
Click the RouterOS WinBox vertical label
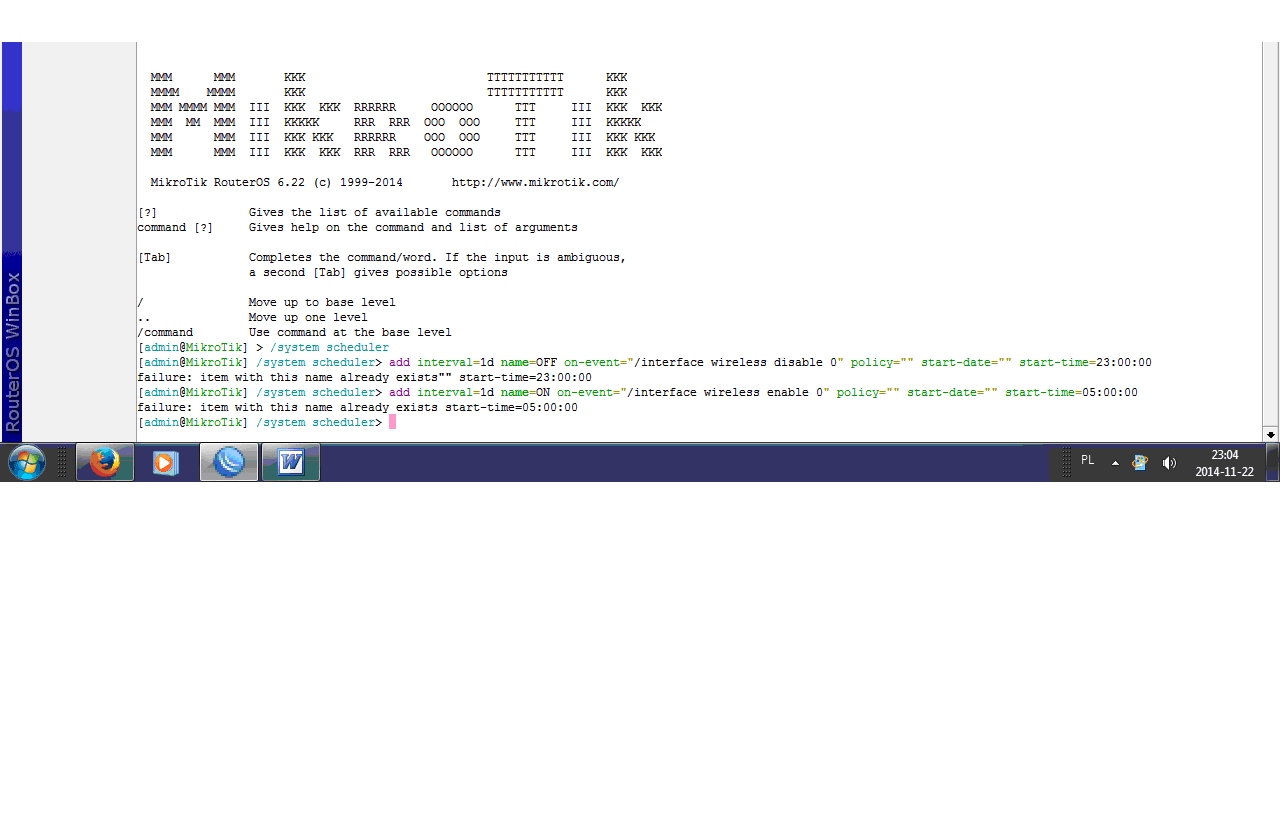point(12,351)
